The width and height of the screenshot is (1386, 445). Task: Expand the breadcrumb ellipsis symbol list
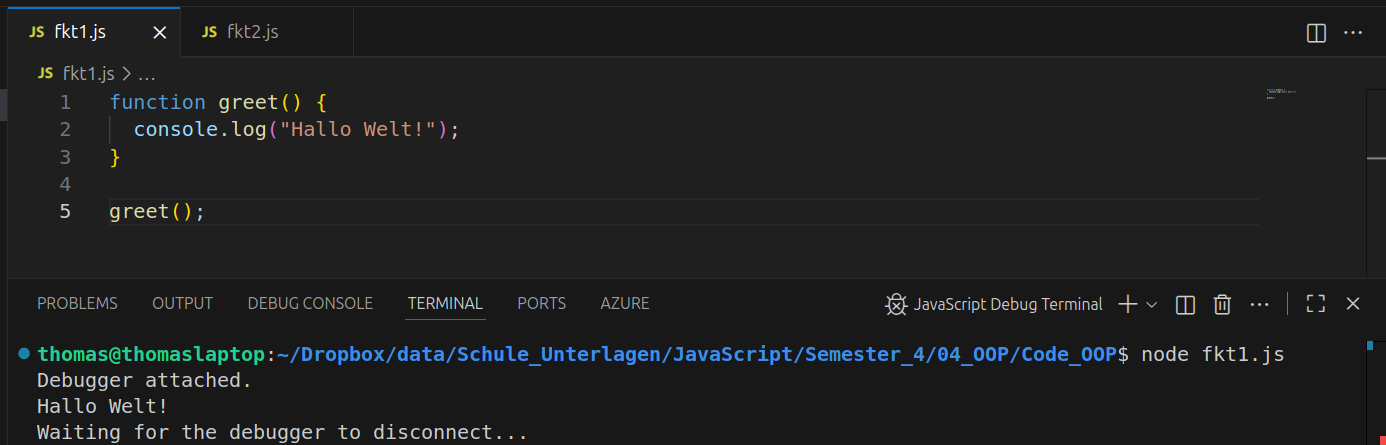(x=147, y=73)
